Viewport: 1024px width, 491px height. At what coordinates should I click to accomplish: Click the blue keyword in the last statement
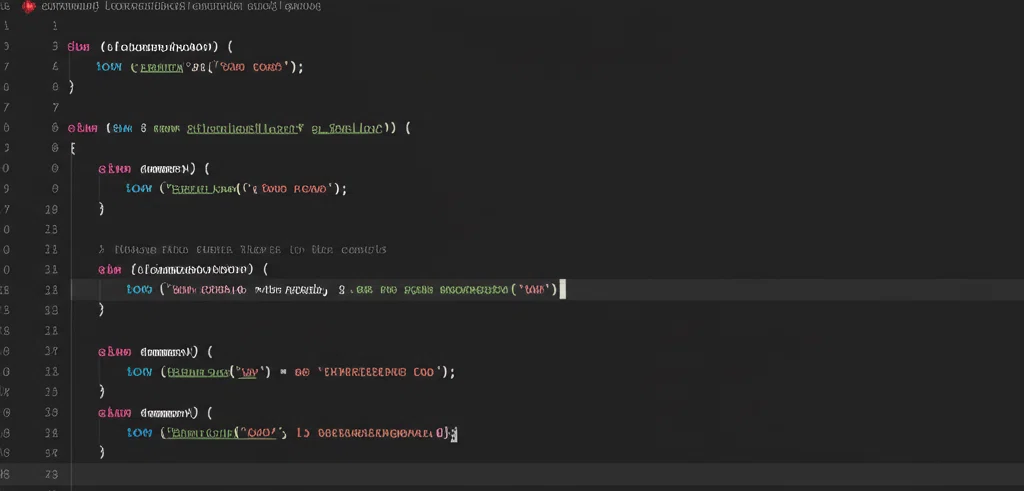(139, 433)
